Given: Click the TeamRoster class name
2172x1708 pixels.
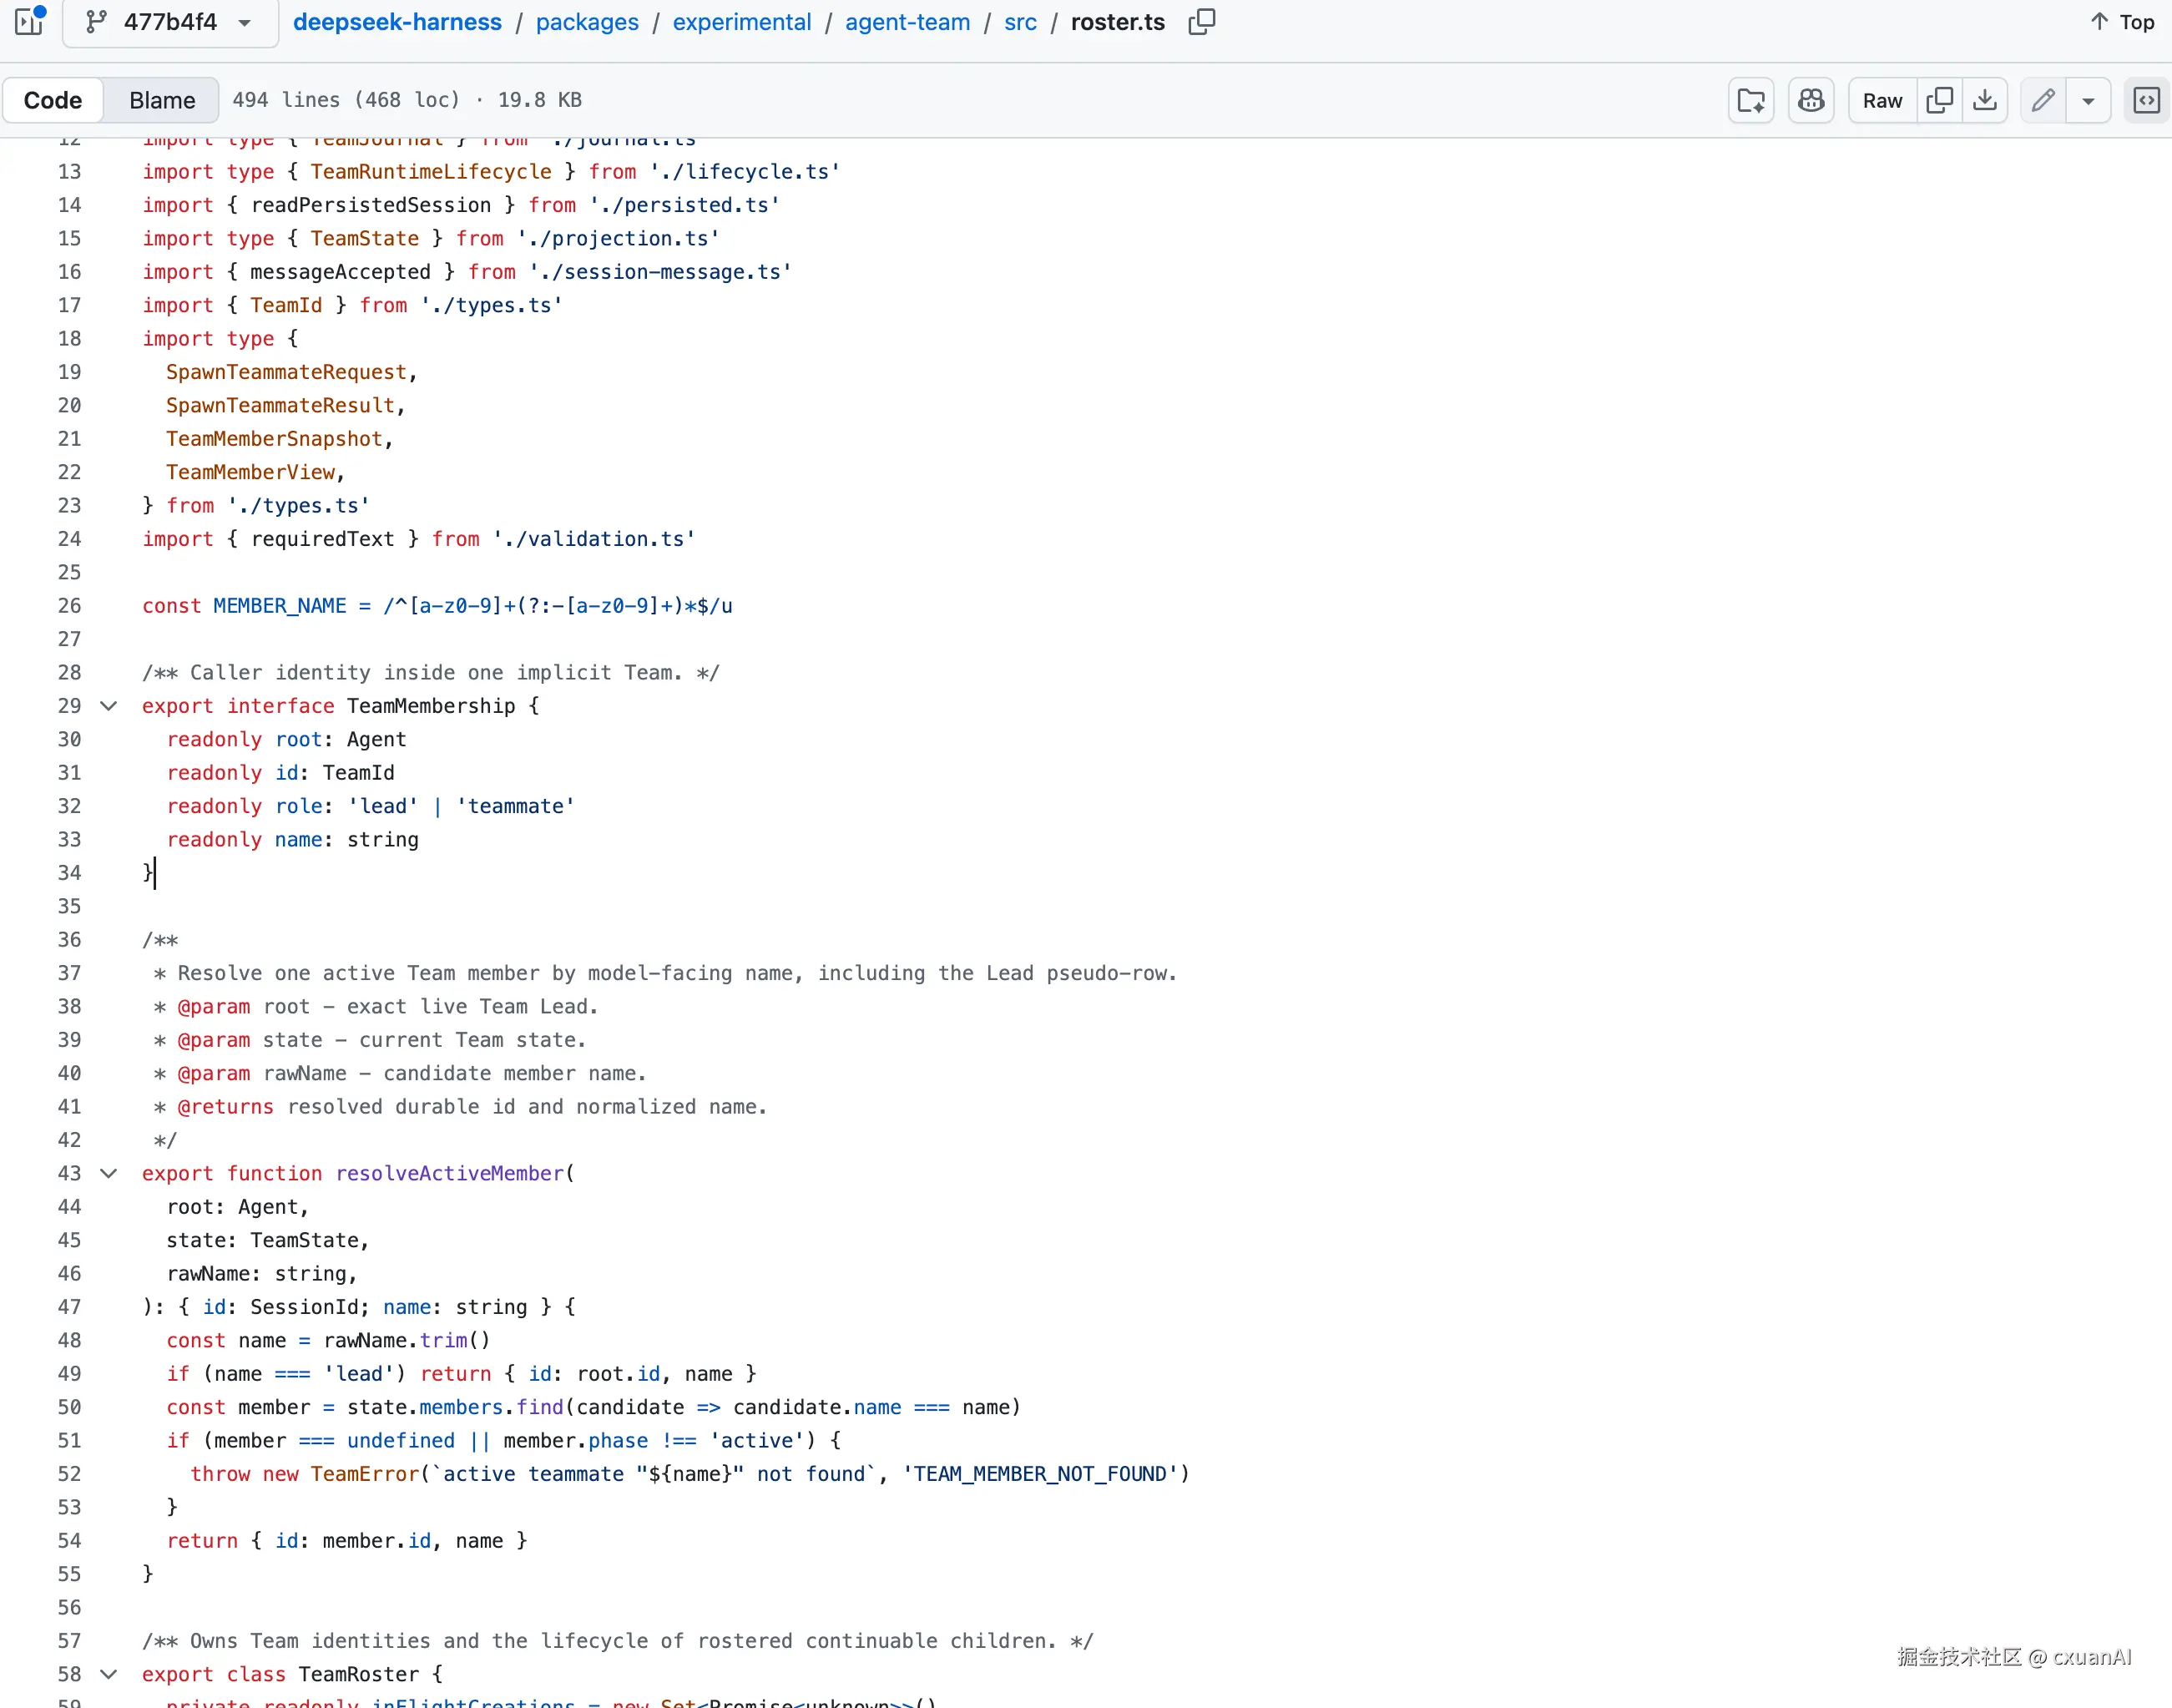Looking at the screenshot, I should click(x=359, y=1674).
